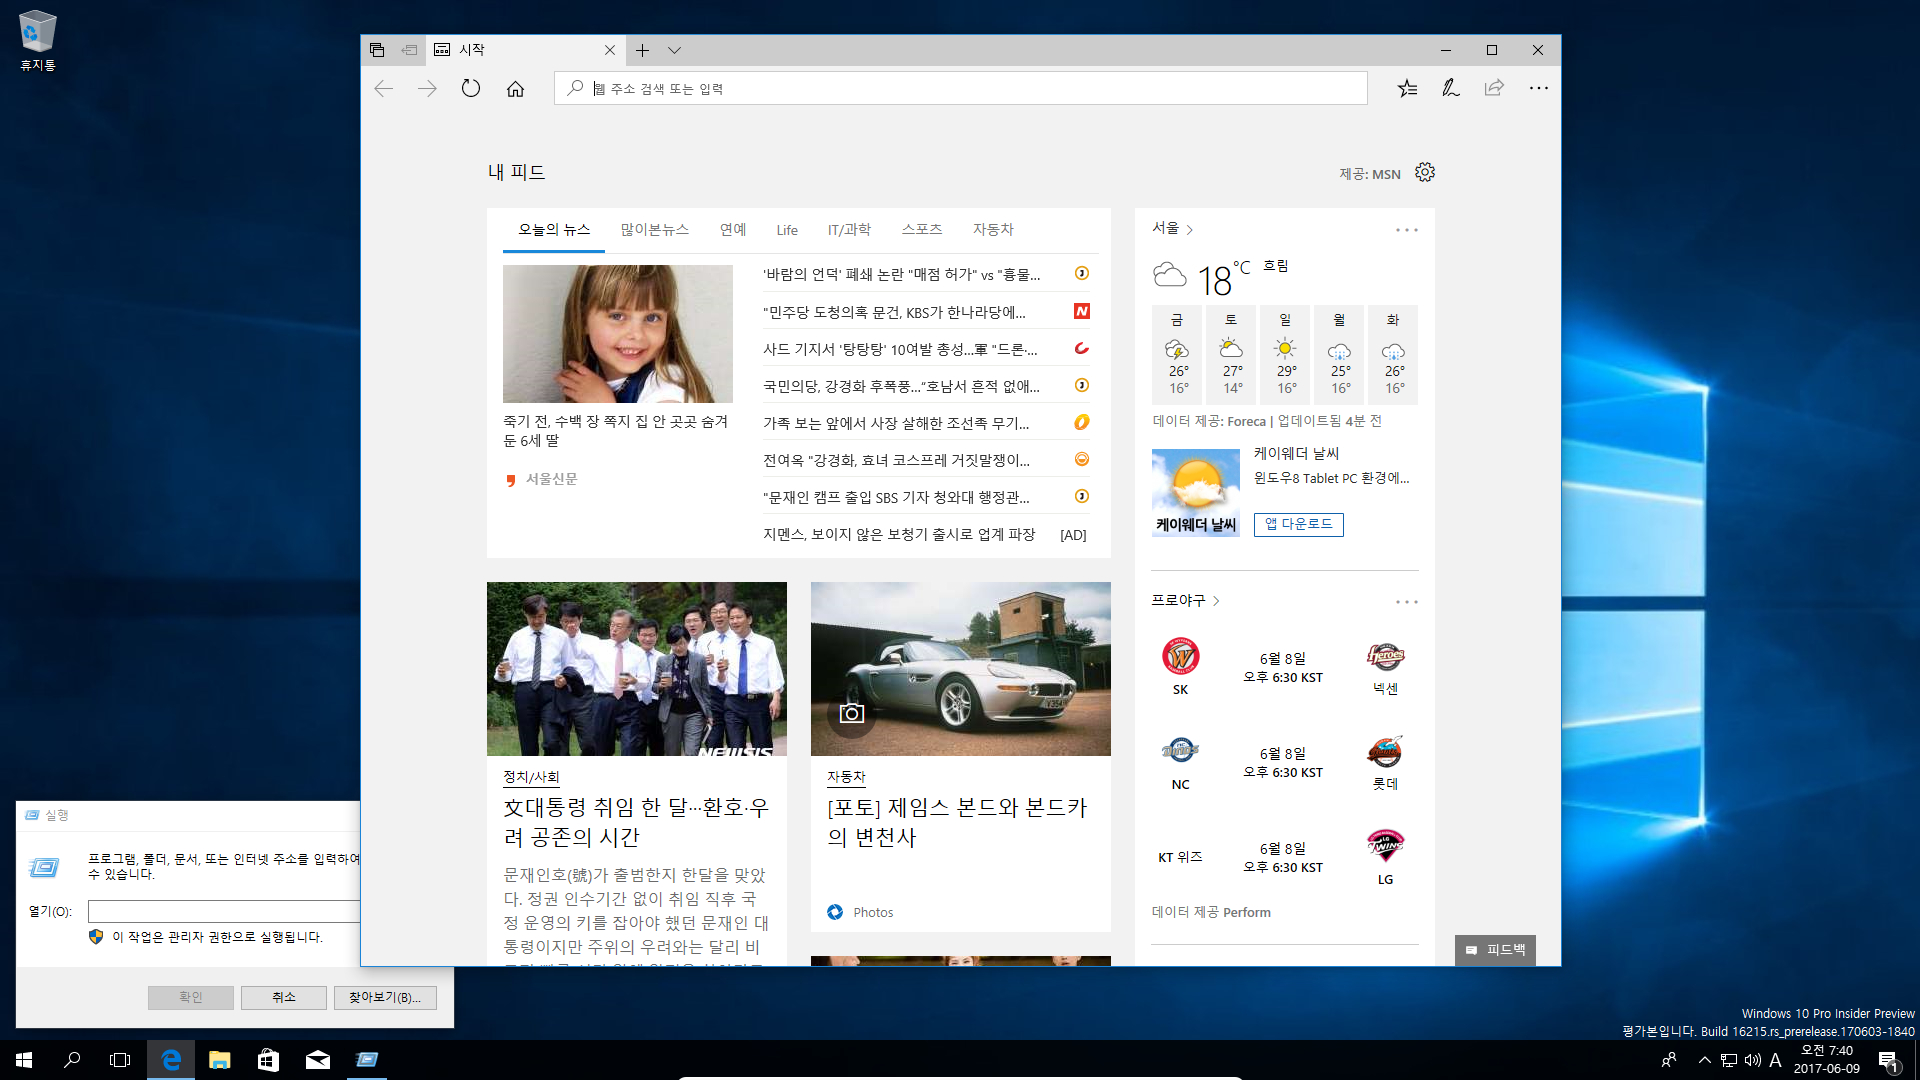The image size is (1920, 1080).
Task: Go forward with the forward arrow
Action: point(427,89)
